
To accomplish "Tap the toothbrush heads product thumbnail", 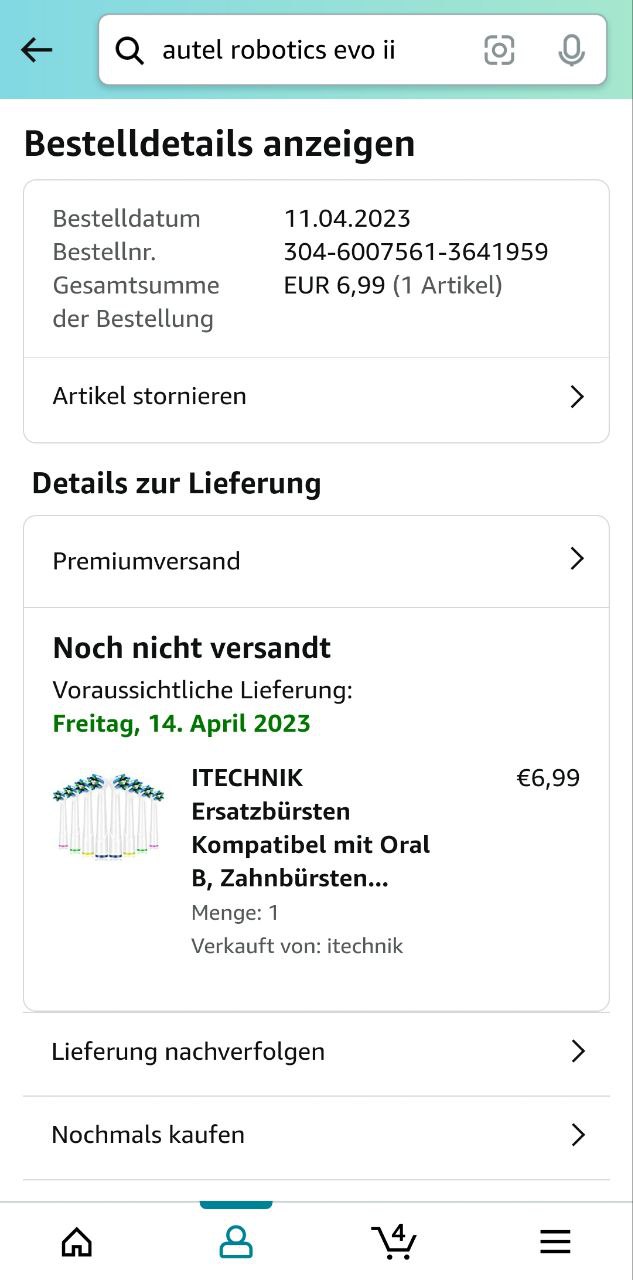I will point(108,814).
